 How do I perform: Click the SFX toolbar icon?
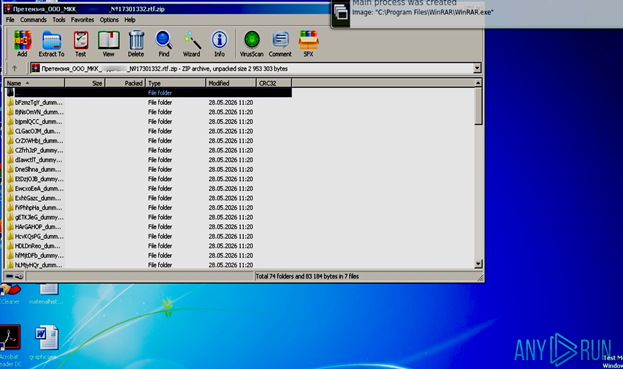(x=308, y=43)
